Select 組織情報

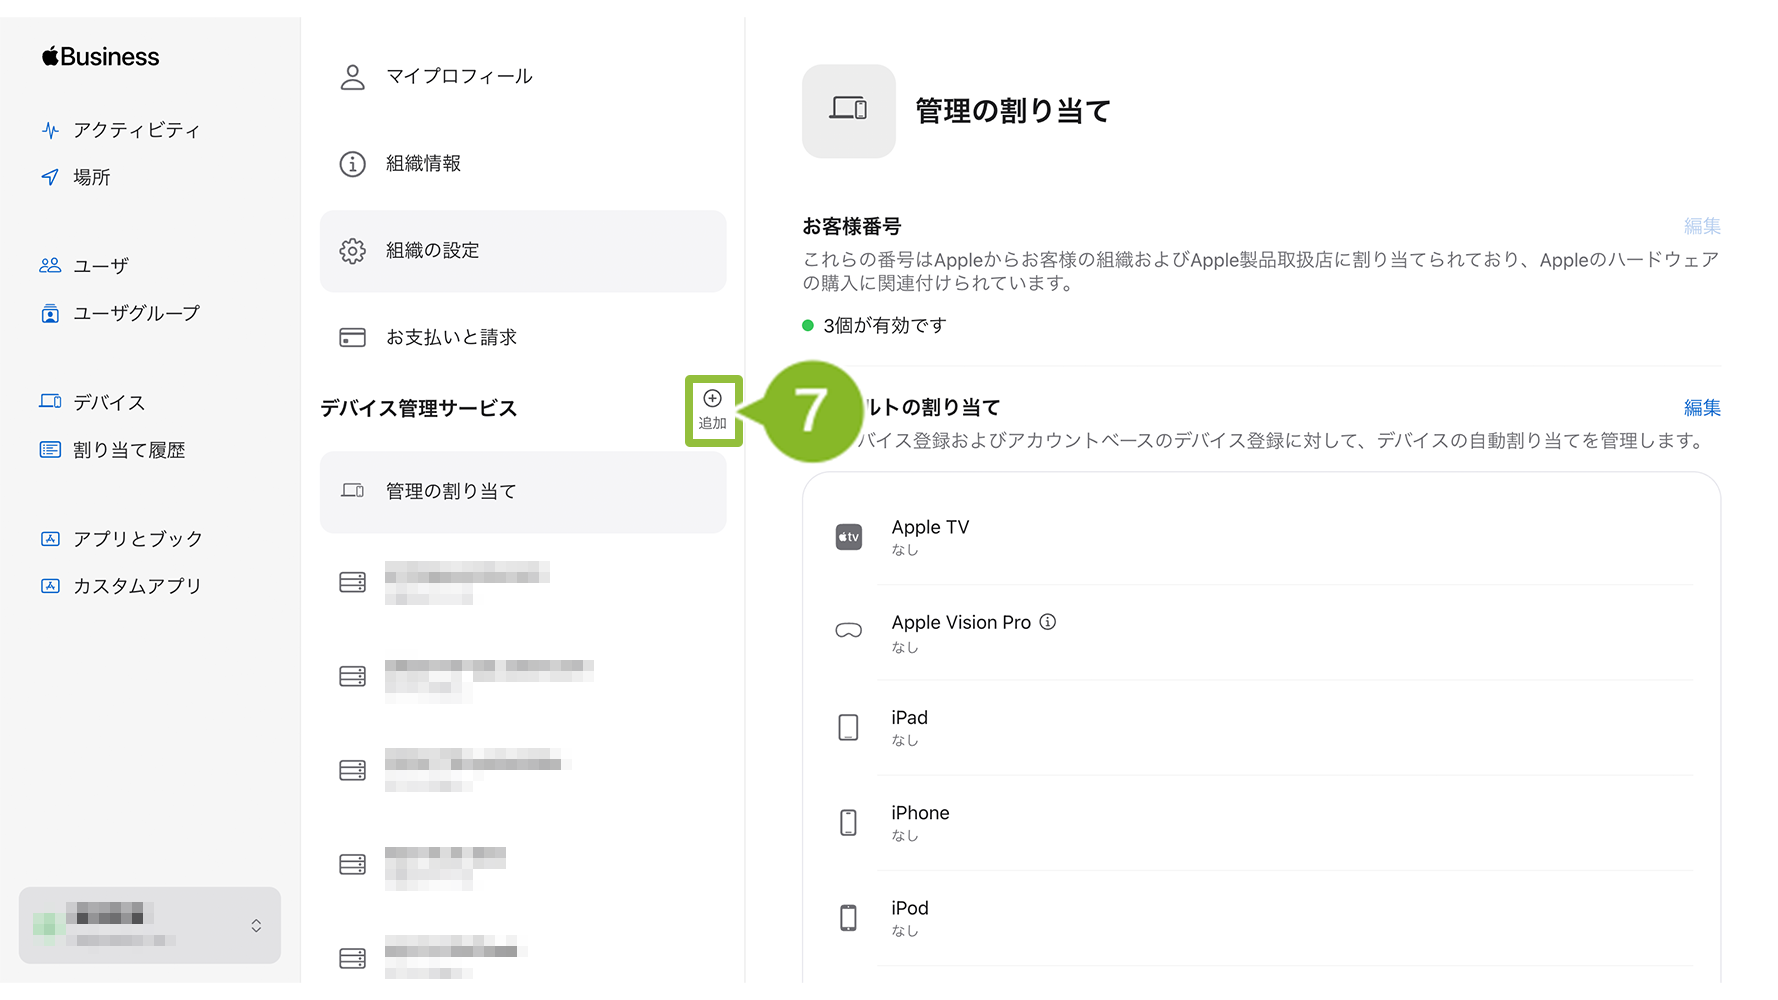coord(523,164)
